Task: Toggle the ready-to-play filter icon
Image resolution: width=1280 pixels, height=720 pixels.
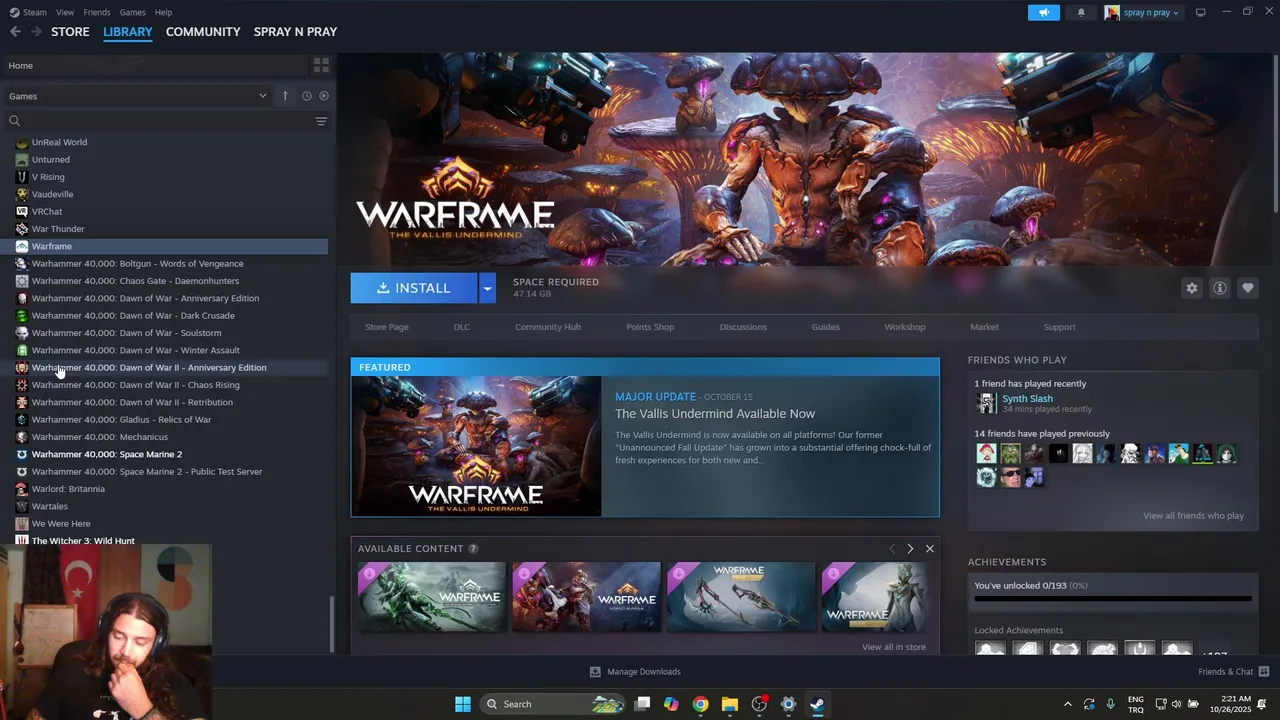Action: coord(324,96)
